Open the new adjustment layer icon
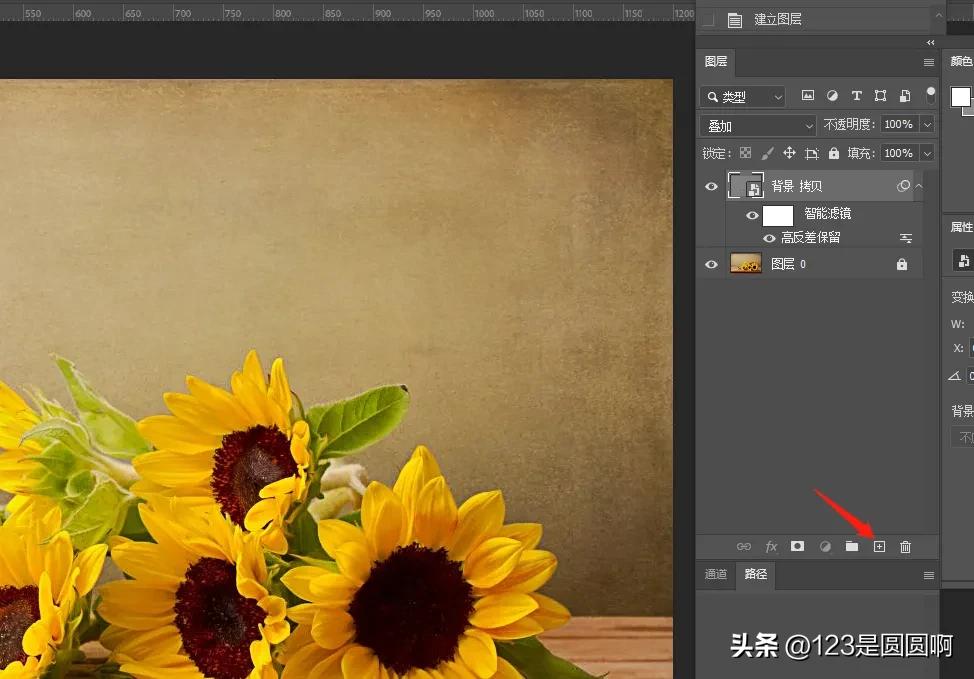Image resolution: width=974 pixels, height=679 pixels. [x=825, y=547]
